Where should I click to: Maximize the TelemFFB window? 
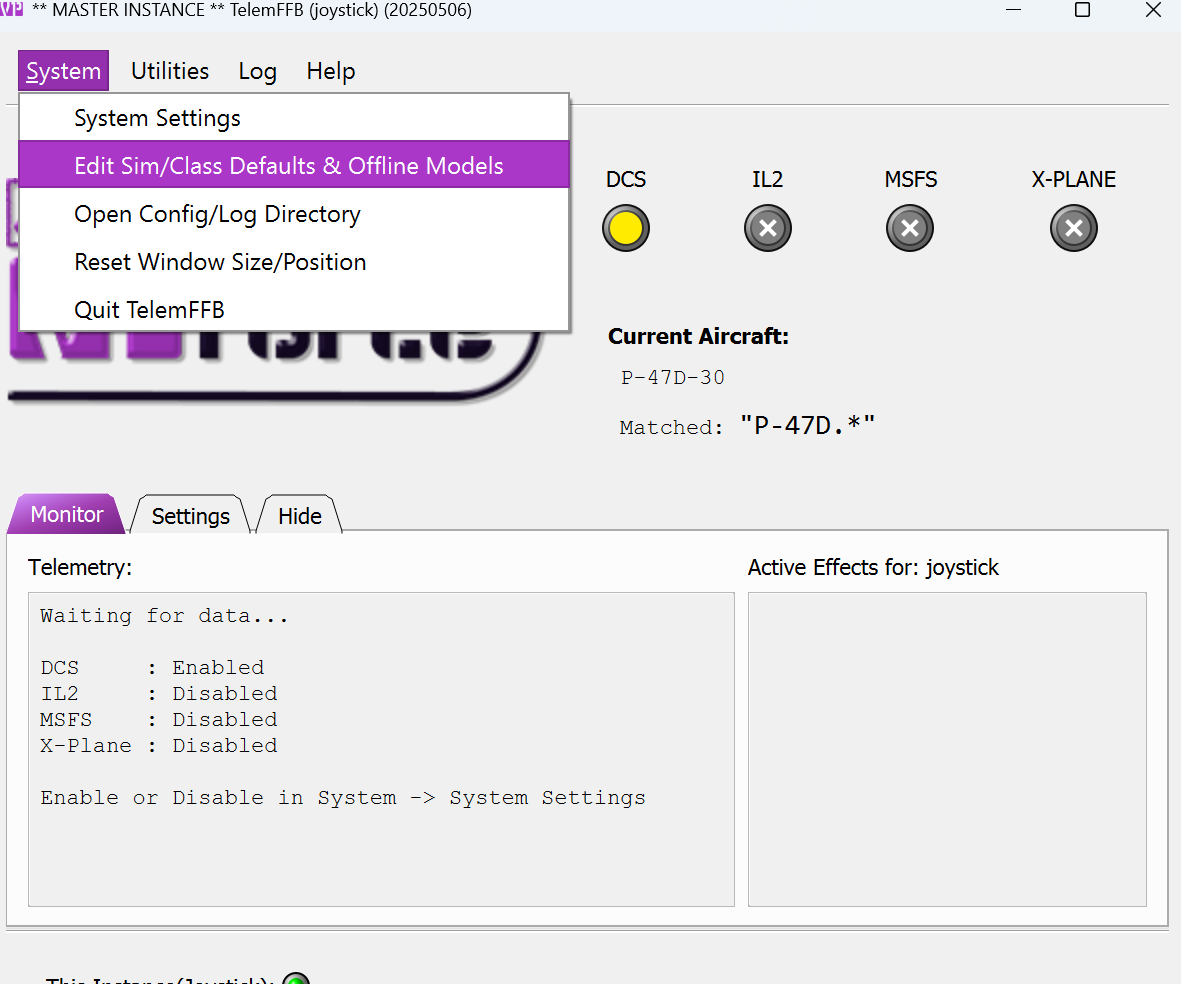tap(1082, 10)
